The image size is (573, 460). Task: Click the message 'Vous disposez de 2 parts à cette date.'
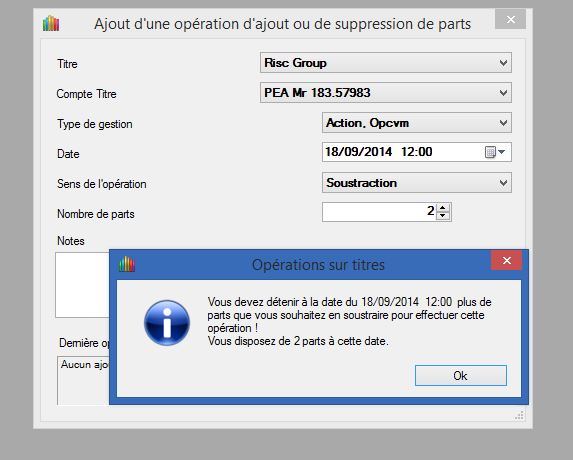point(298,341)
